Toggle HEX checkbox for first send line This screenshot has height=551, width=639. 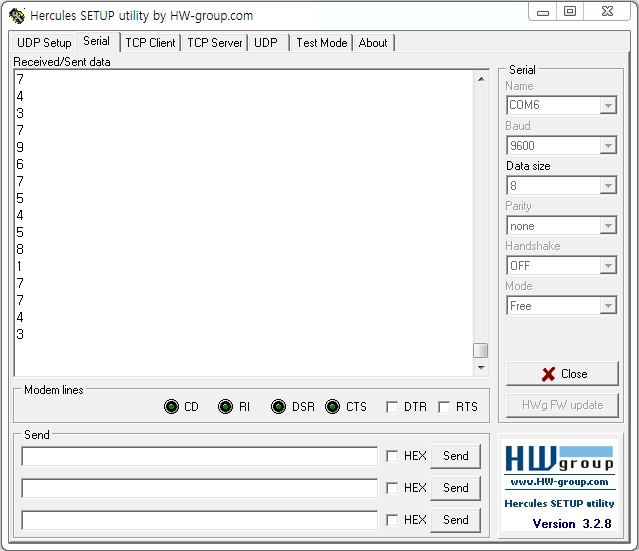tap(392, 456)
